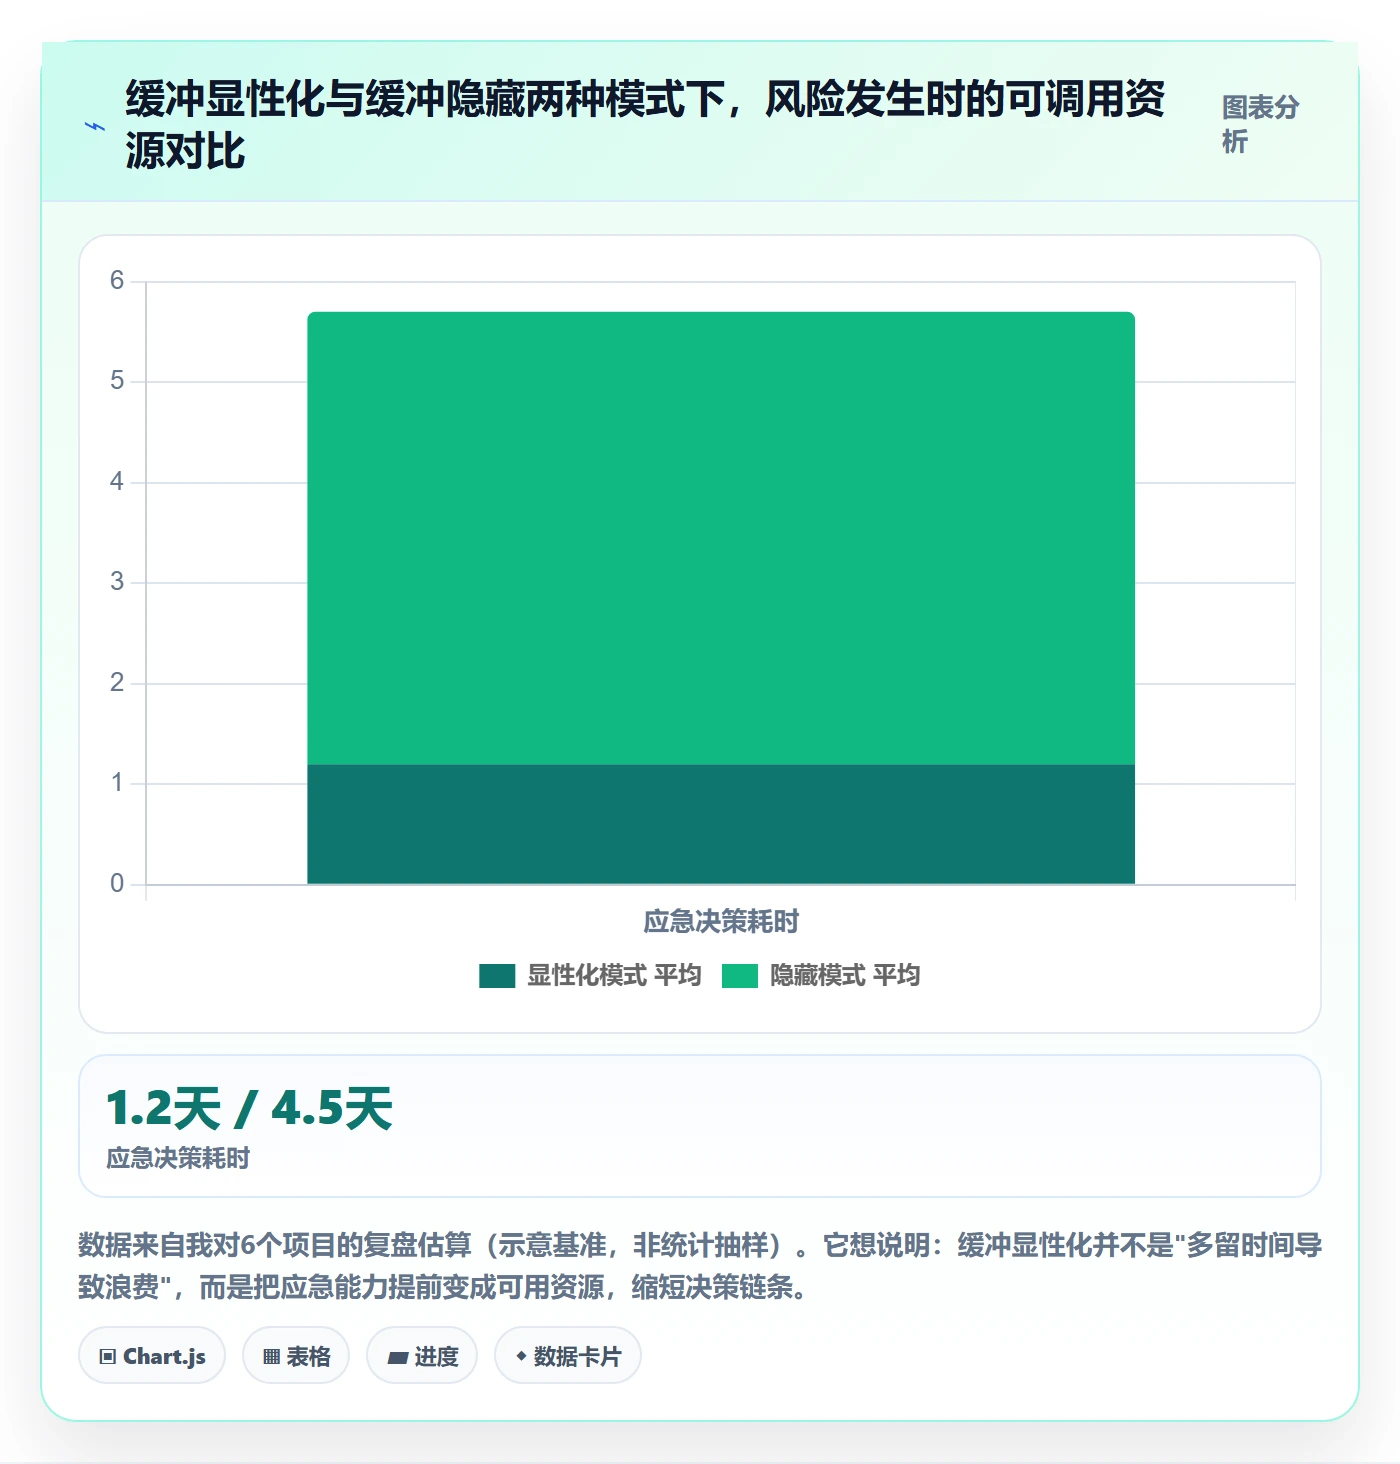Click the 图表分析 label in the header
Screen dimensions: 1400x1464
(1260, 125)
